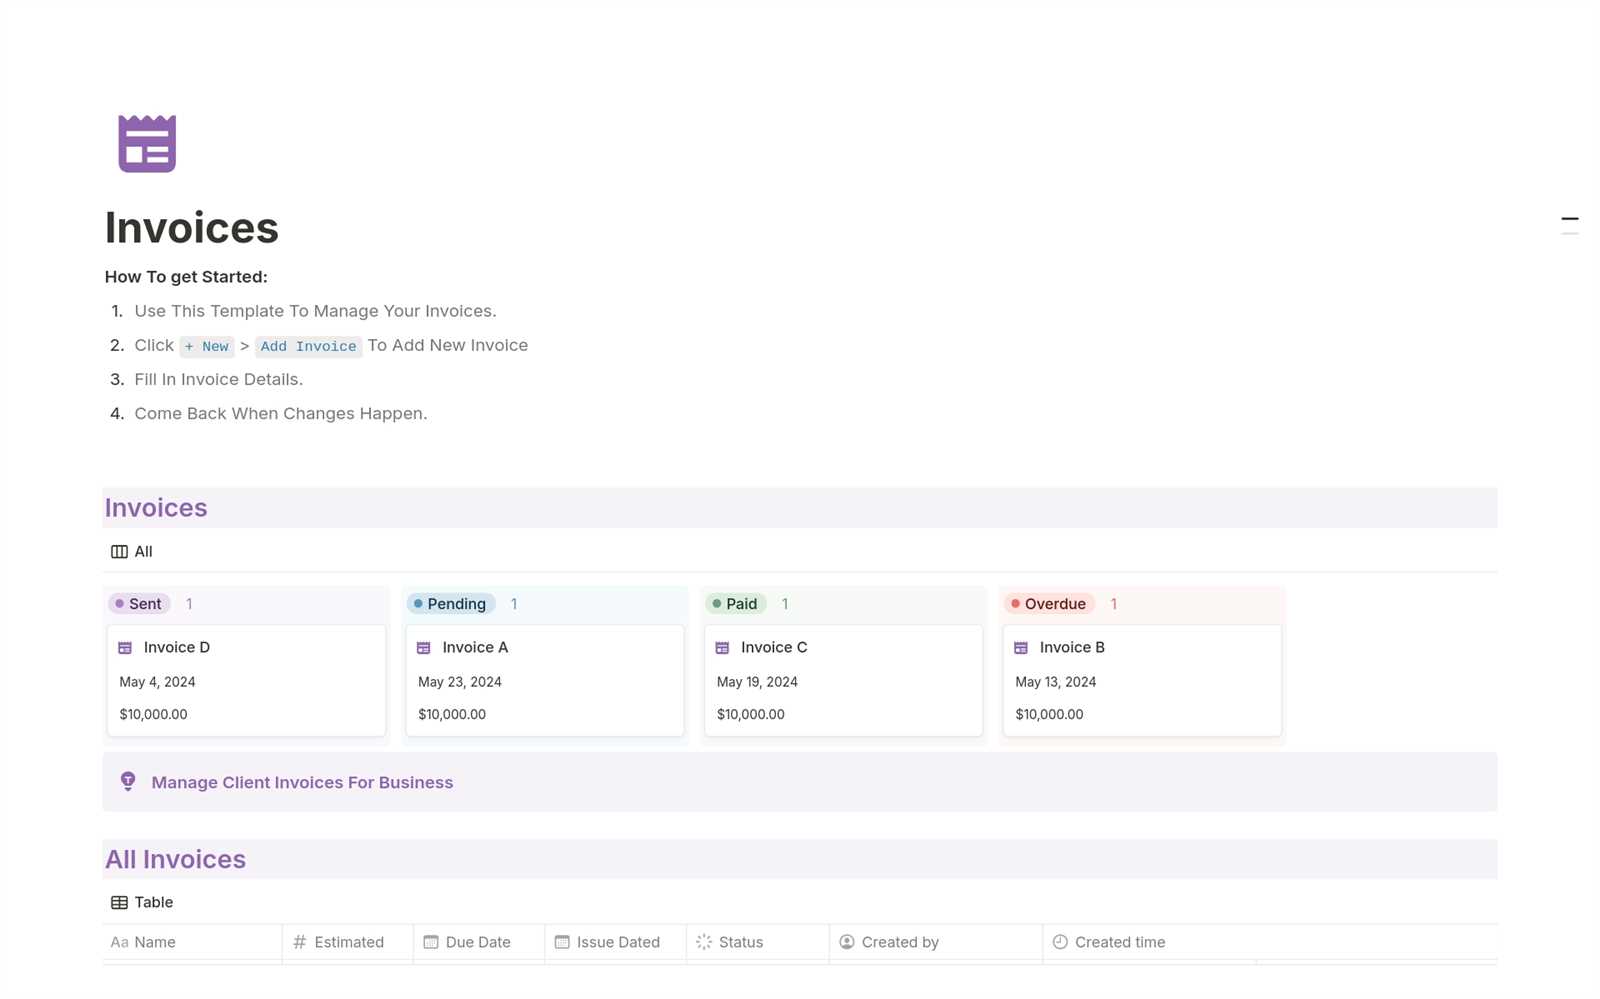Open the Invoice D card

(x=246, y=681)
